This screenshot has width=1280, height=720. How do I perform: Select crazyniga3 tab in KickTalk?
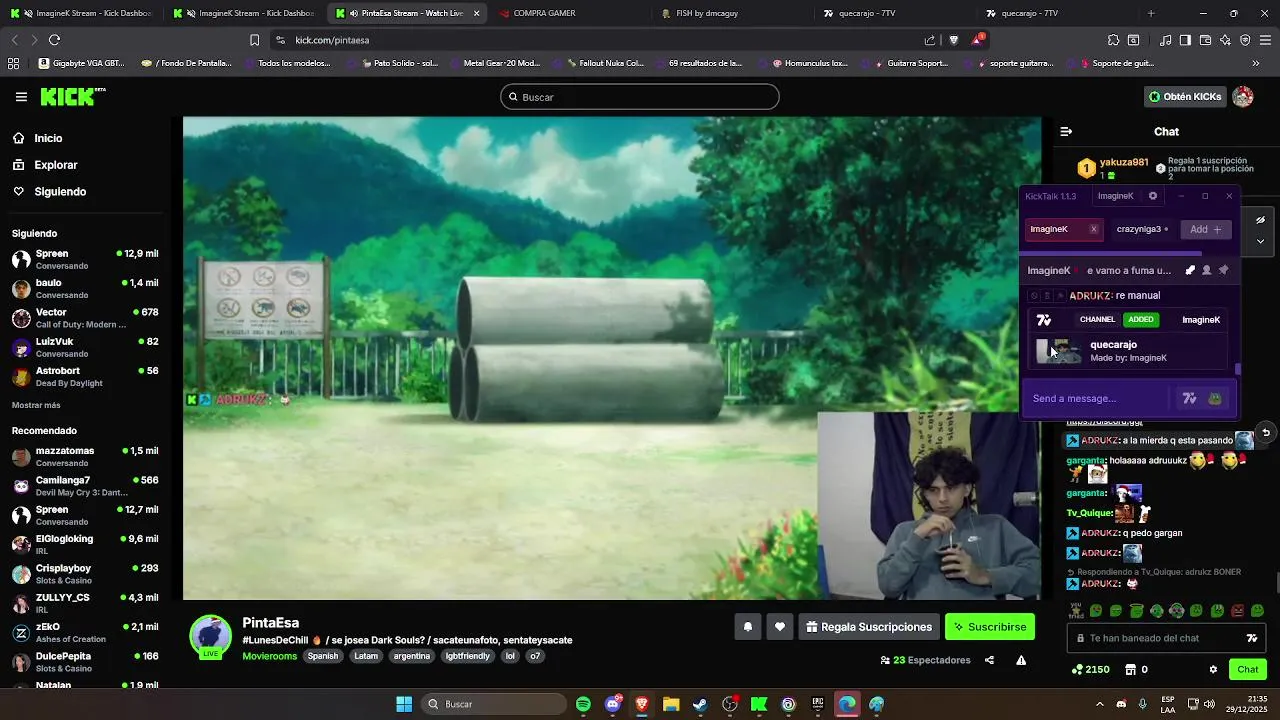[1142, 229]
